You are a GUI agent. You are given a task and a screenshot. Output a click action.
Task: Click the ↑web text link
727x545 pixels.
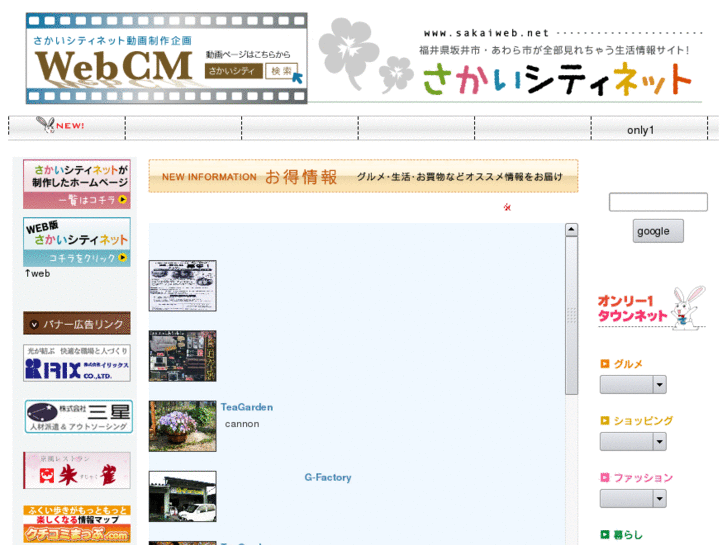click(x=38, y=274)
